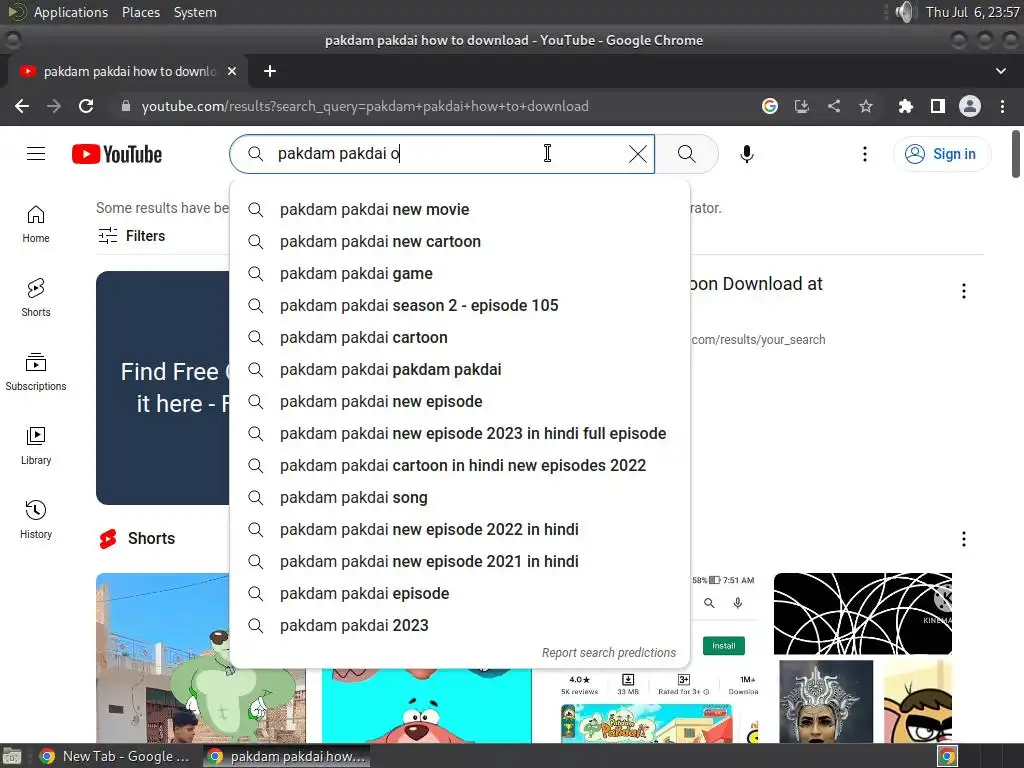The height and width of the screenshot is (768, 1024).
Task: Select suggestion pakdam pakdai new movie
Action: (460, 210)
